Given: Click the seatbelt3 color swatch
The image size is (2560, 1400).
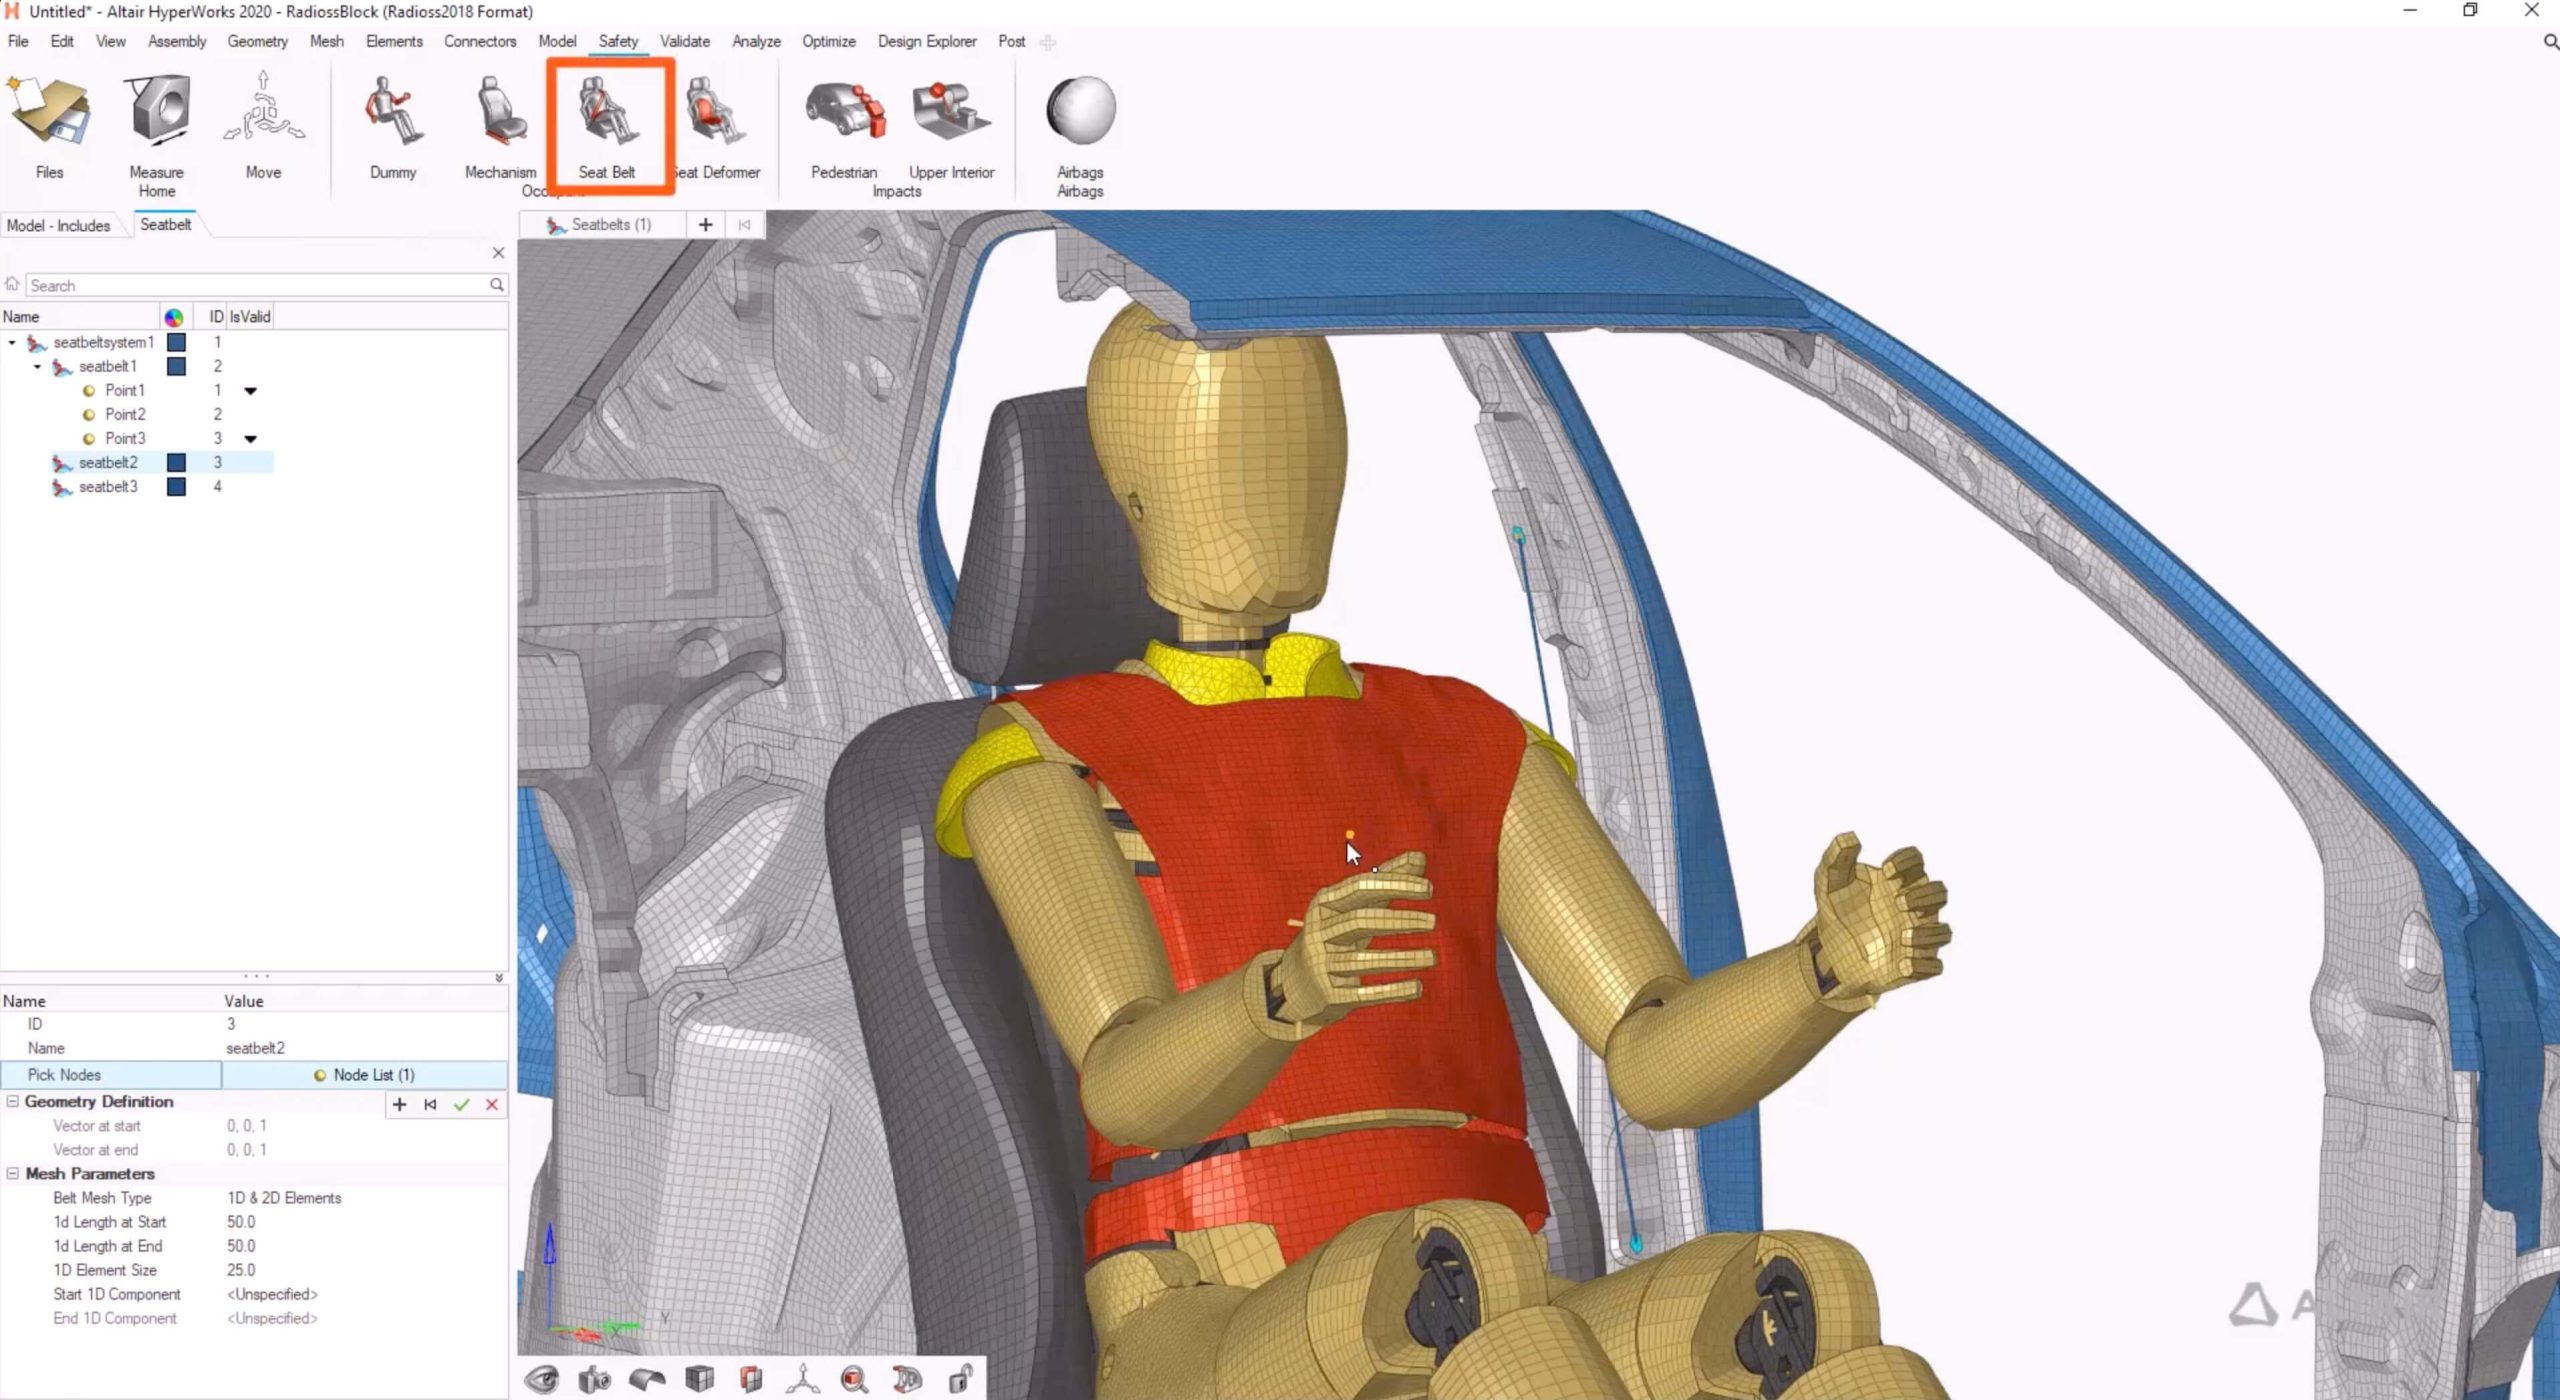Looking at the screenshot, I should pyautogui.click(x=176, y=487).
